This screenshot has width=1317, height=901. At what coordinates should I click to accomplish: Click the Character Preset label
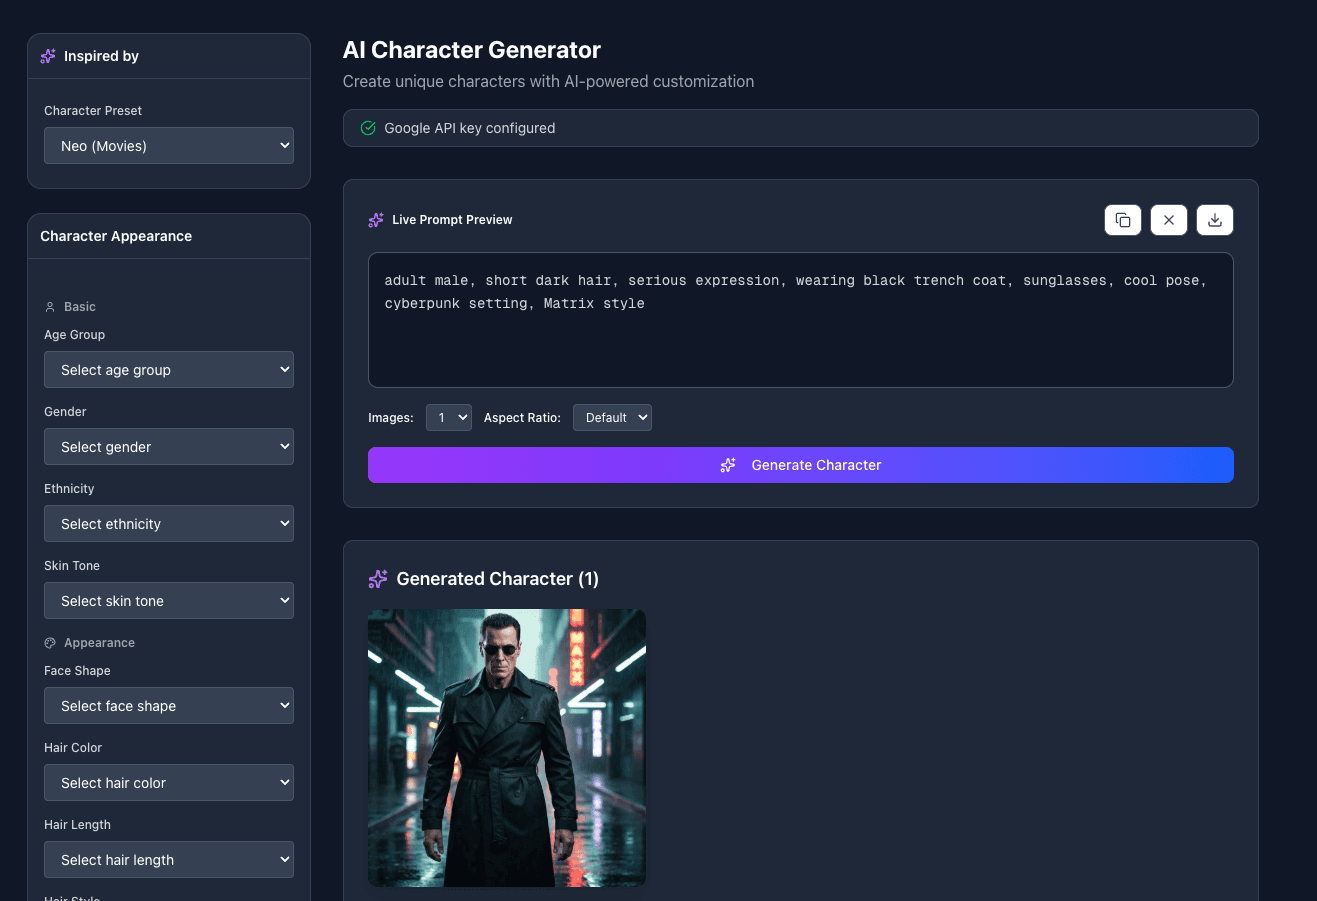pos(93,111)
